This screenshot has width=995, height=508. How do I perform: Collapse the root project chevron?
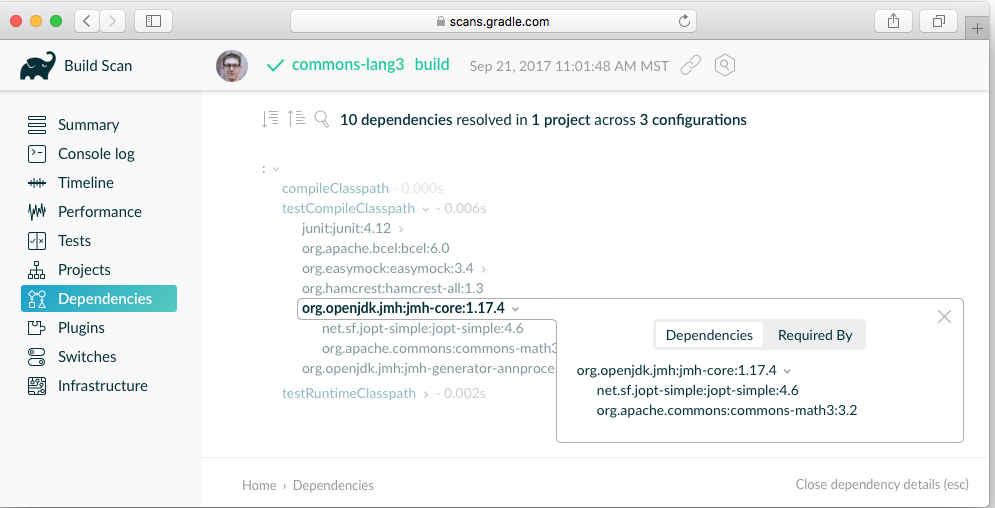(275, 169)
